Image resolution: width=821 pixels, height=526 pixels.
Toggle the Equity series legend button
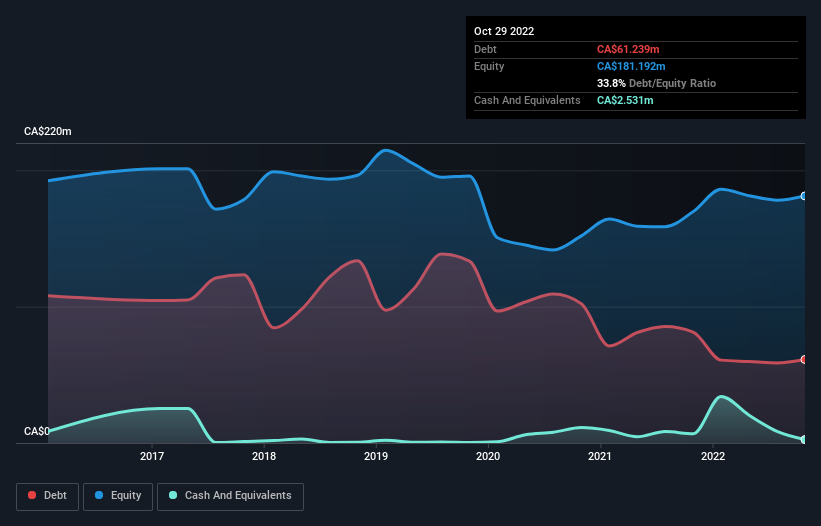118,496
